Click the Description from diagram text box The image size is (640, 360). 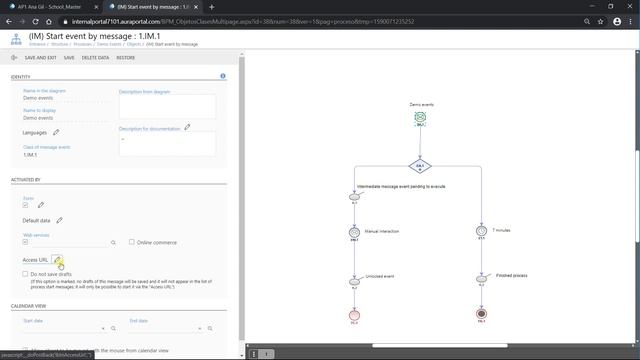(167, 107)
